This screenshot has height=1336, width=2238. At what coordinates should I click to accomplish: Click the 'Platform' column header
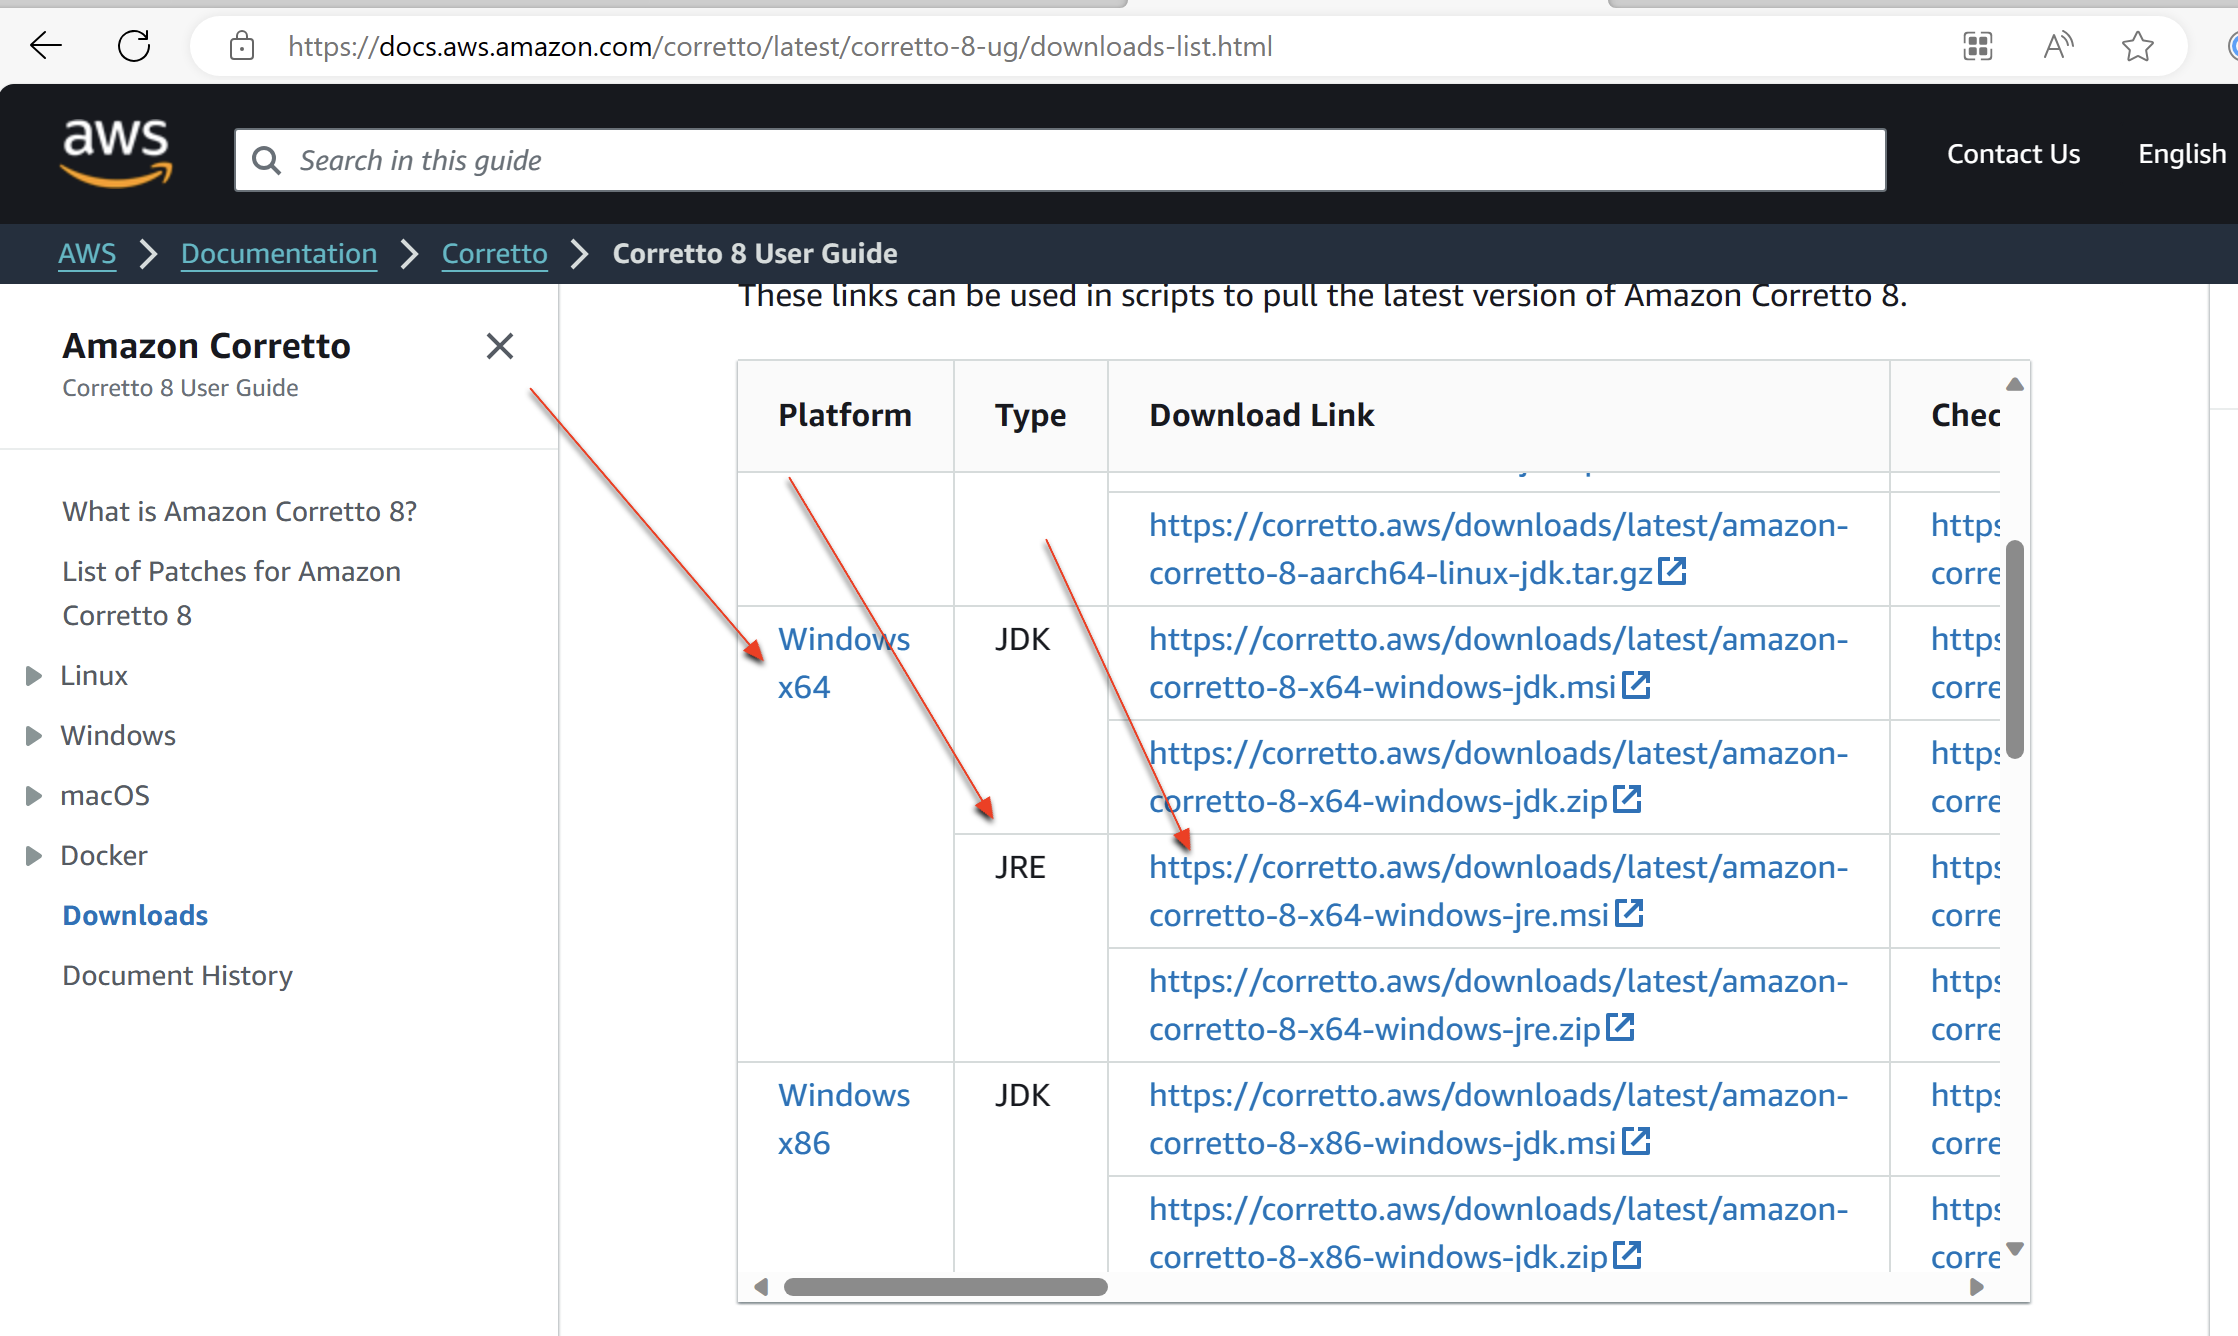[845, 415]
